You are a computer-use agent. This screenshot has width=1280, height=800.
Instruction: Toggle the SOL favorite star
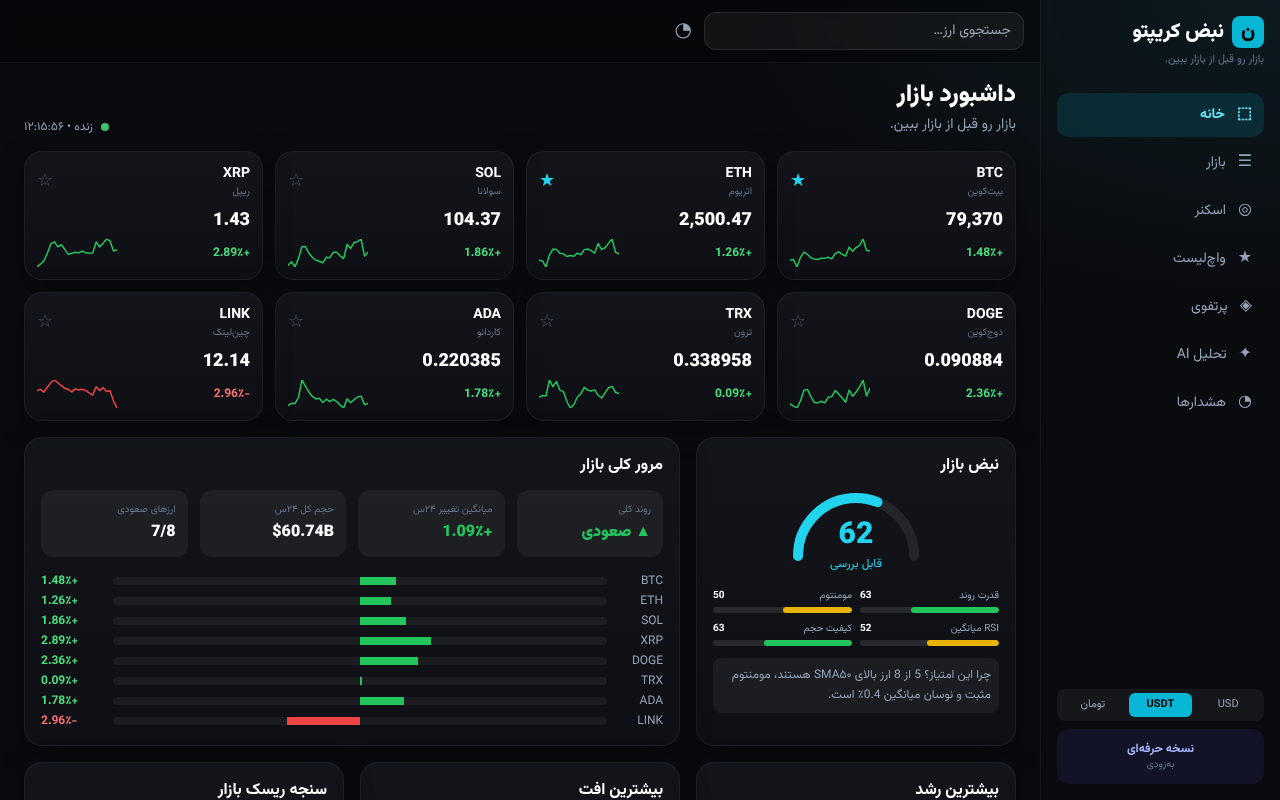click(296, 180)
